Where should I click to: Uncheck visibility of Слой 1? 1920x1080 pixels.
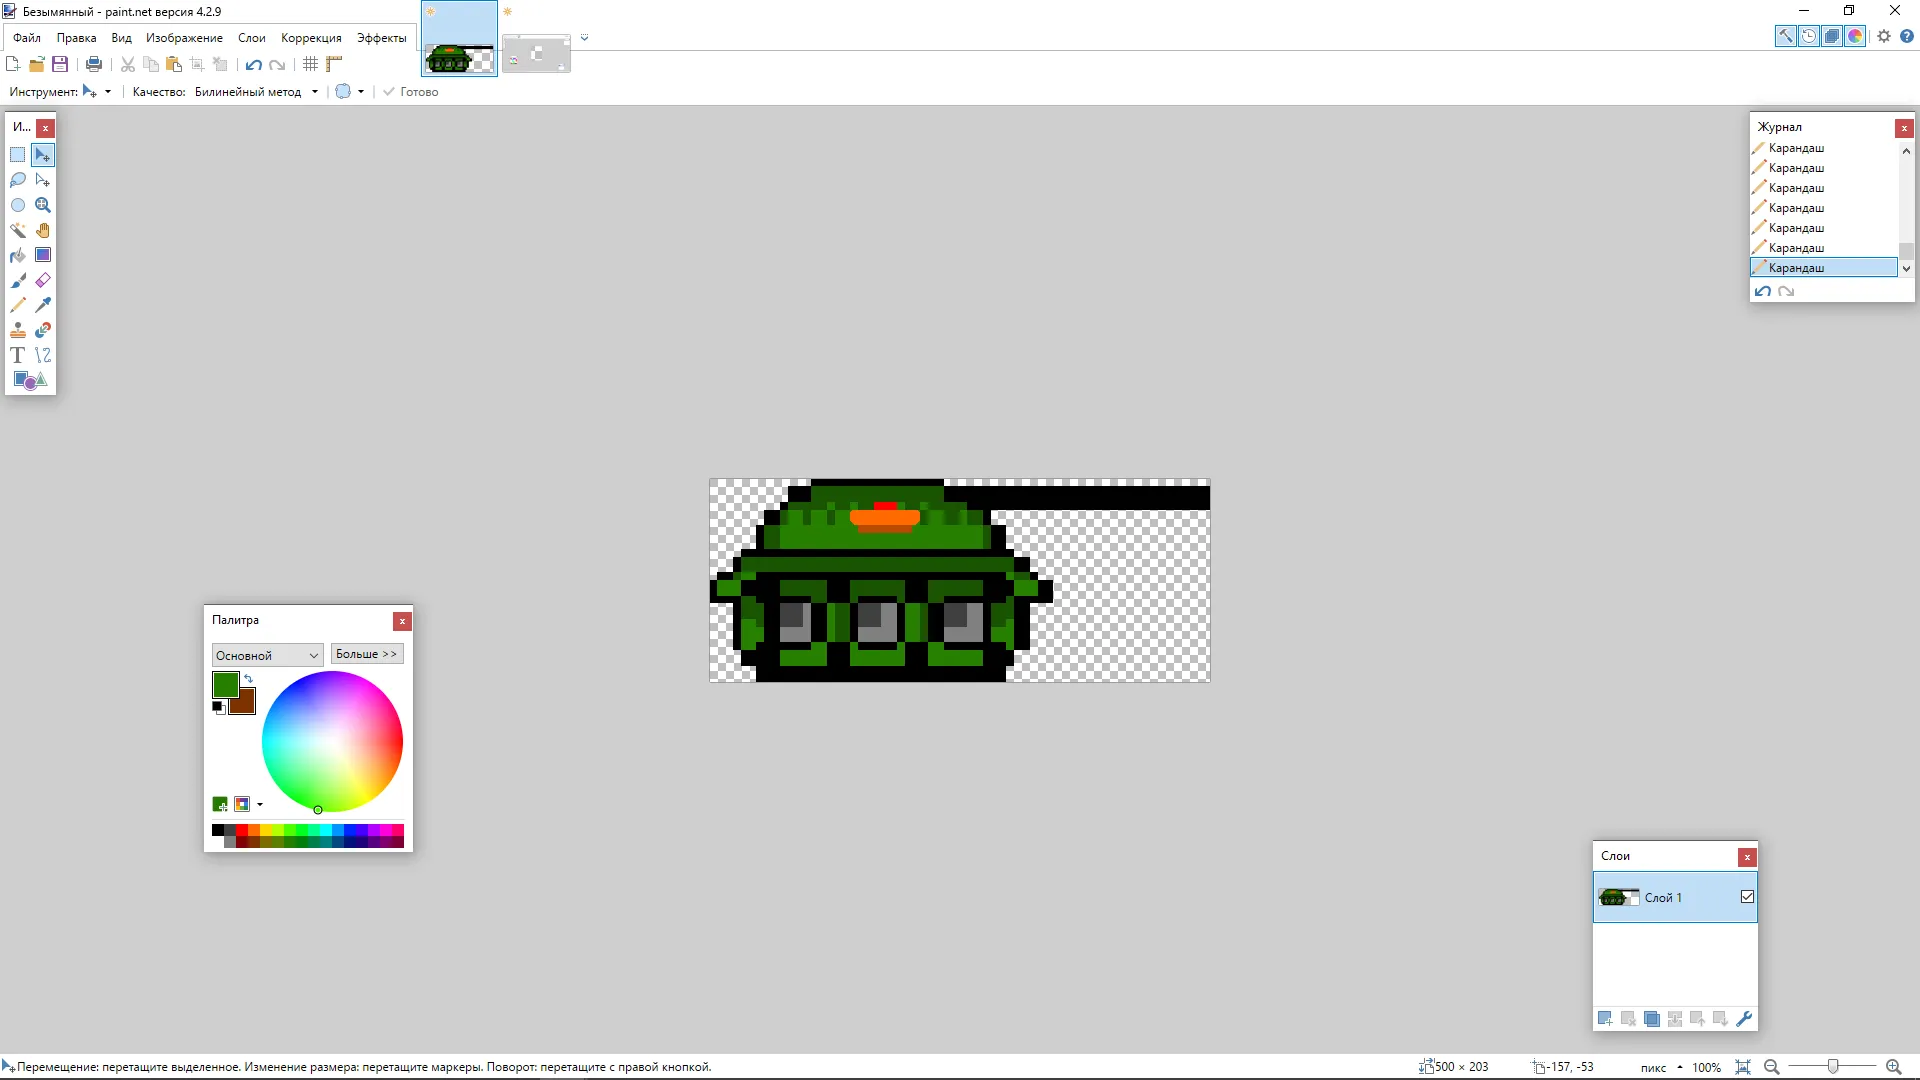tap(1747, 897)
